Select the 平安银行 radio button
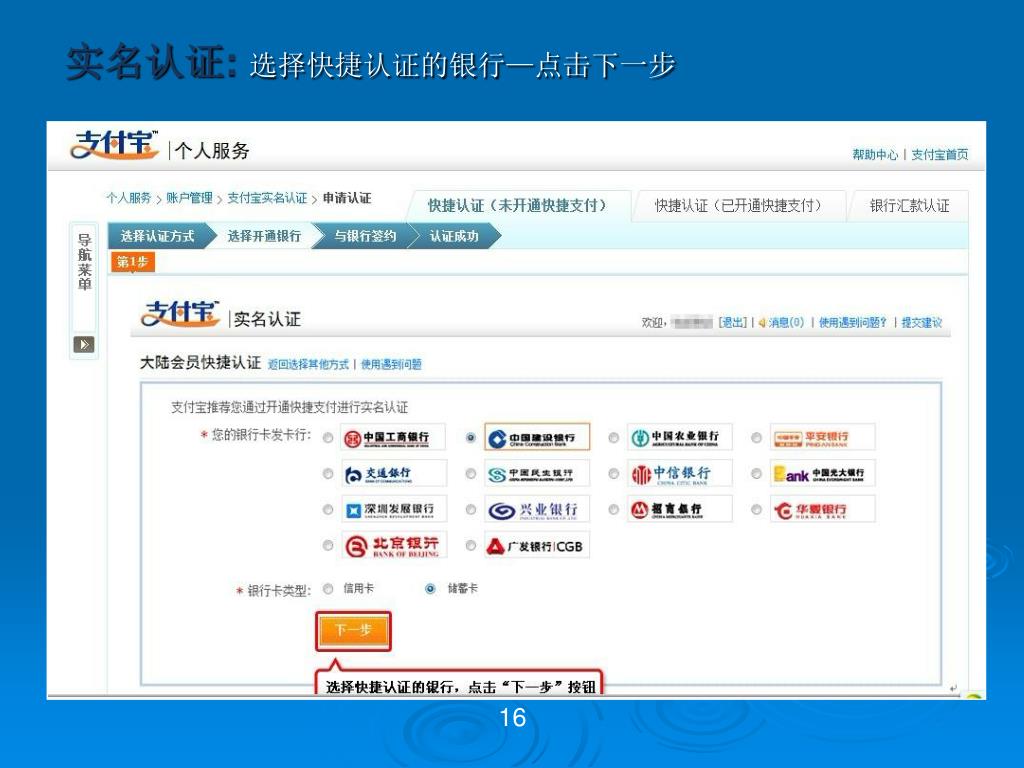The width and height of the screenshot is (1024, 768). (x=756, y=438)
